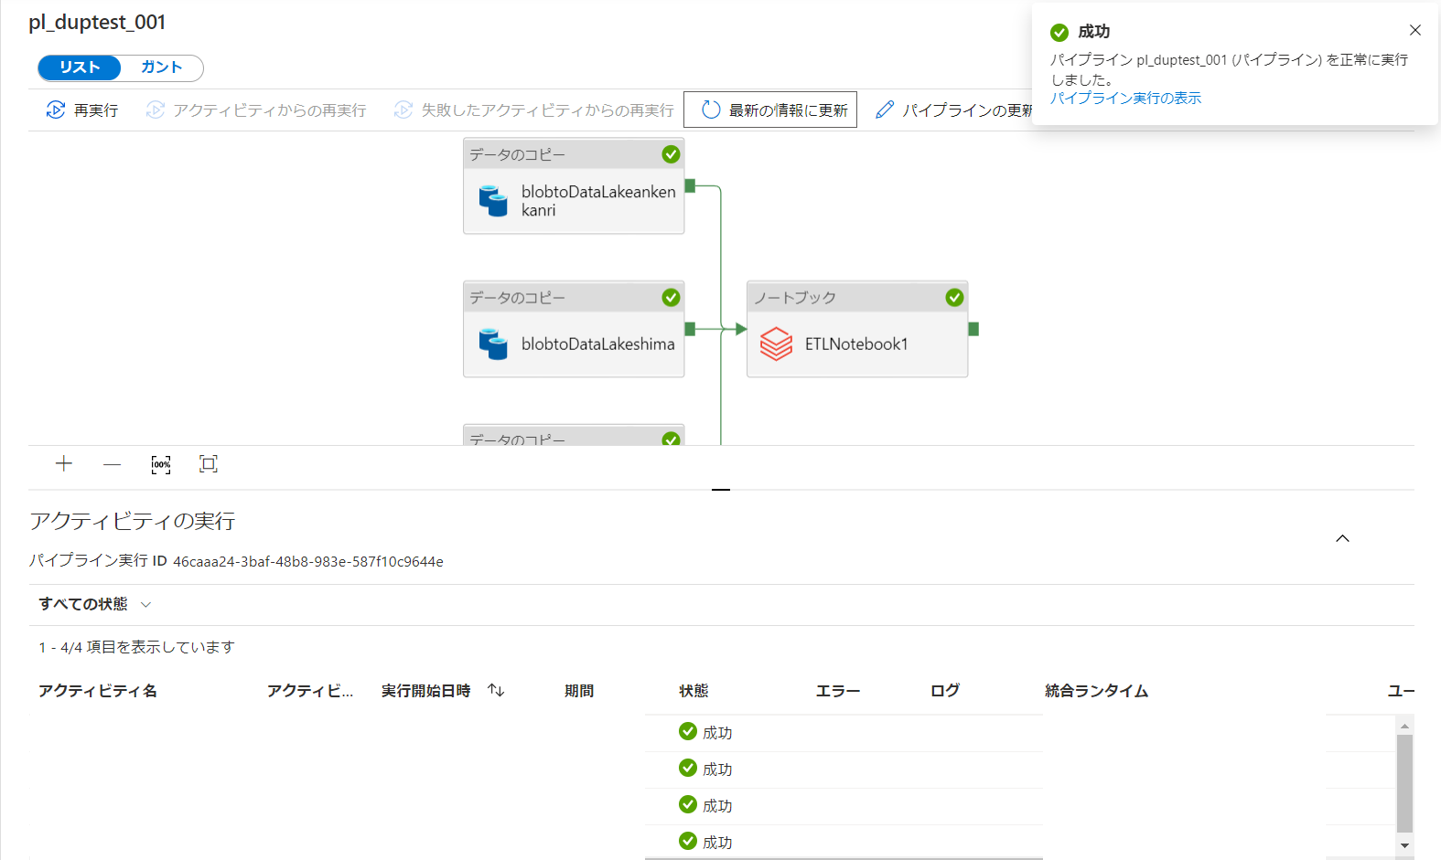Viewport: 1443px width, 860px height.
Task: Click the table scrollbar down arrow
Action: pyautogui.click(x=1405, y=846)
